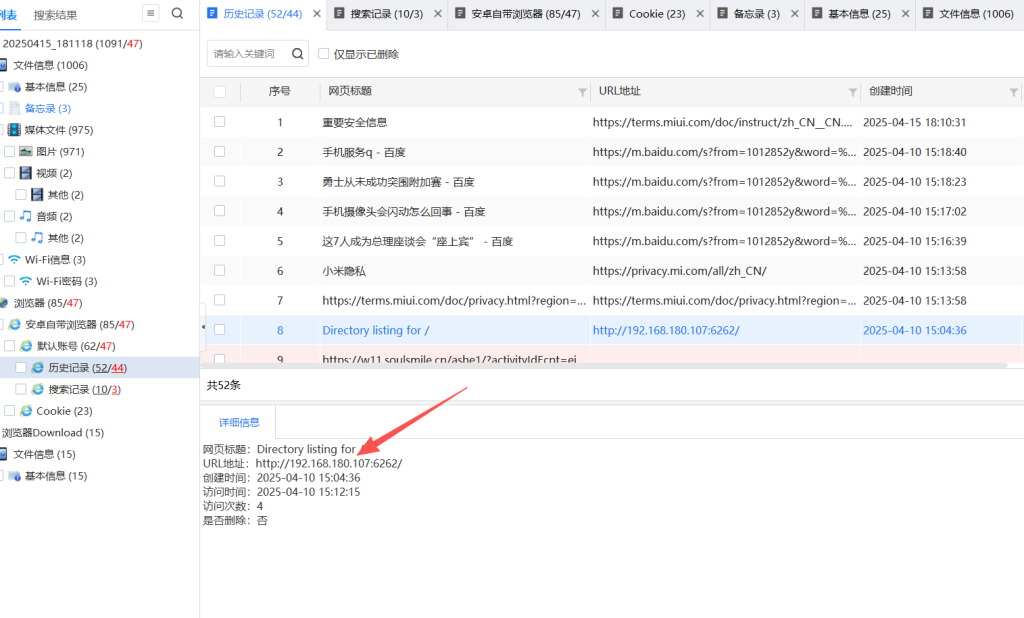Click the keyword search input field
Screen dimensions: 1024x618
point(247,54)
